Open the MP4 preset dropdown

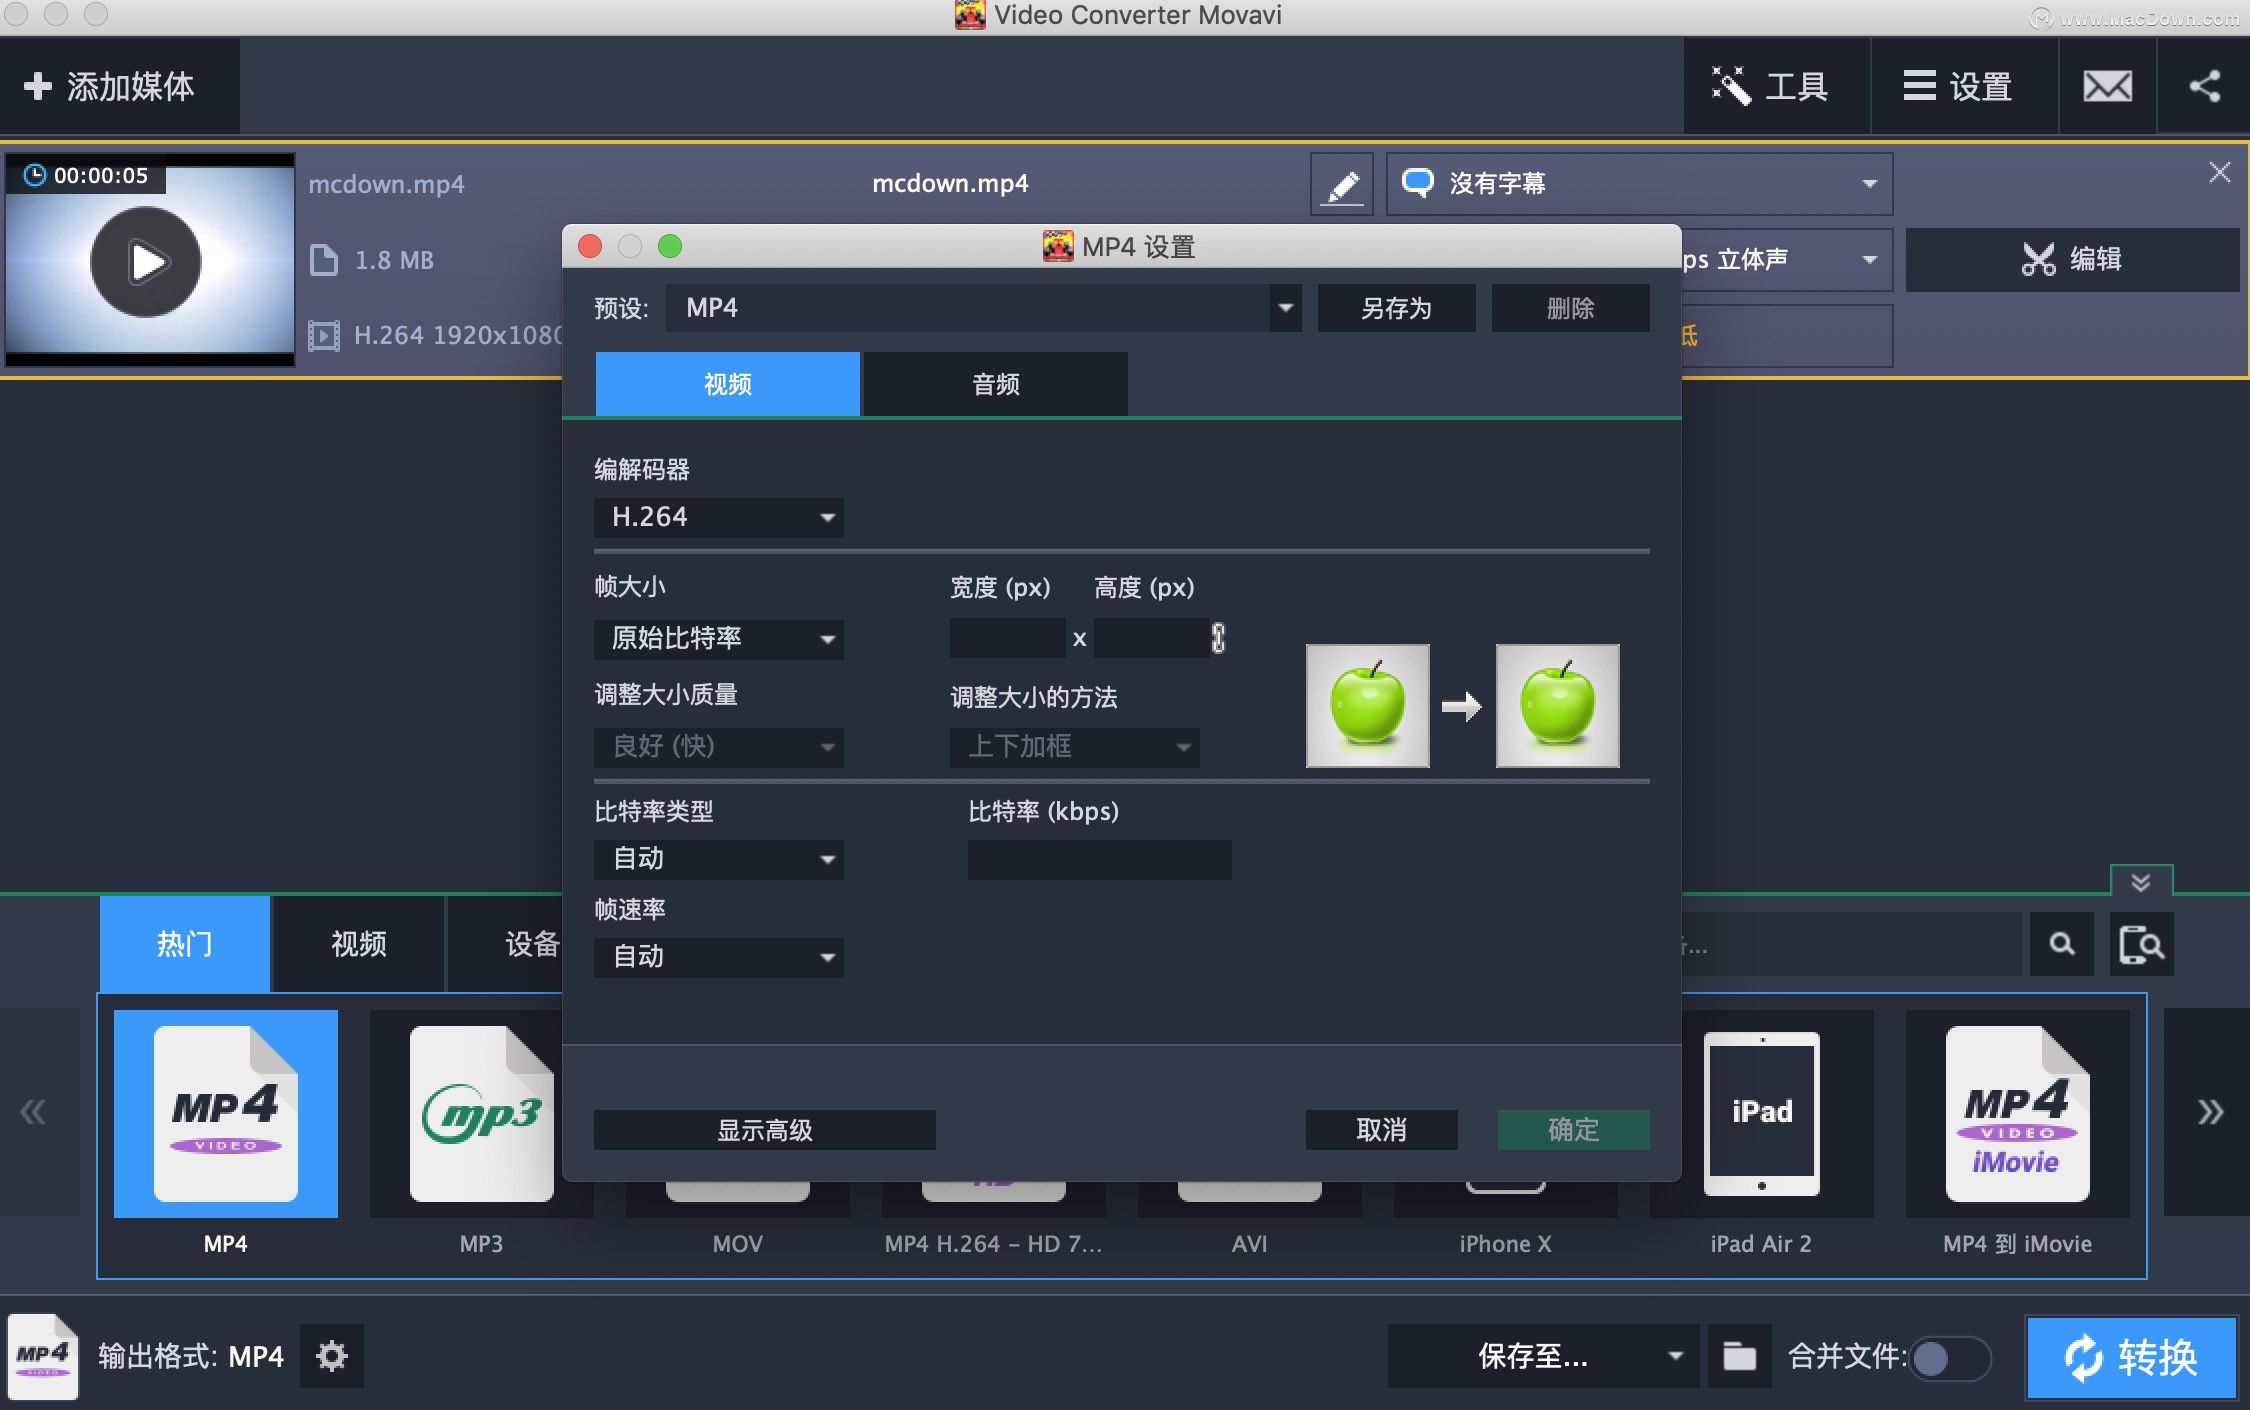[x=1283, y=307]
